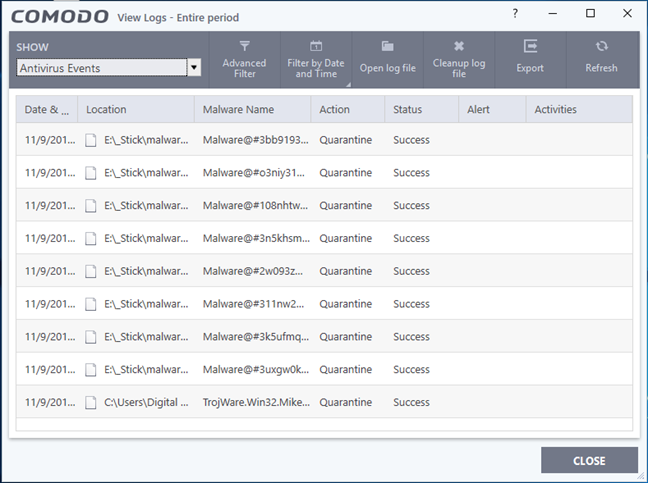
Task: Click file icon in Malware@#2w093z row
Action: (91, 271)
